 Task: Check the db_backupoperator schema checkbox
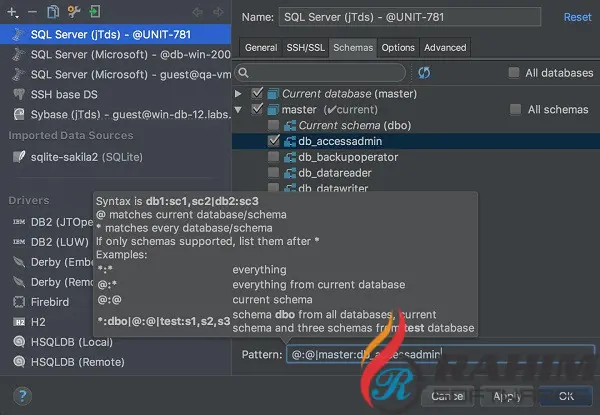pos(273,157)
